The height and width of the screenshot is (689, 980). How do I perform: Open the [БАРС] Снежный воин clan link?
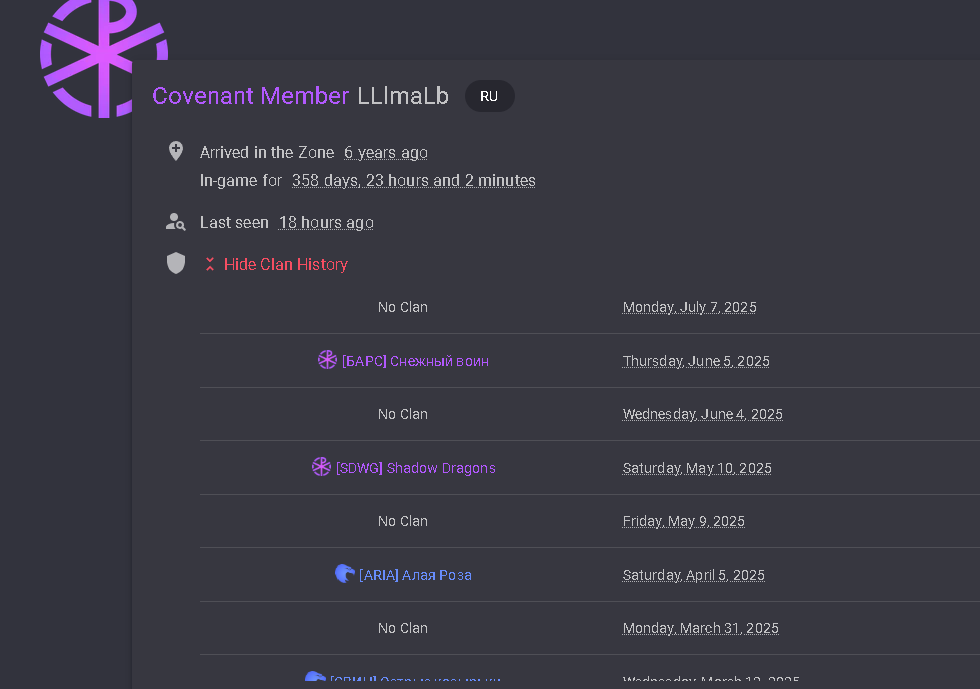point(415,361)
